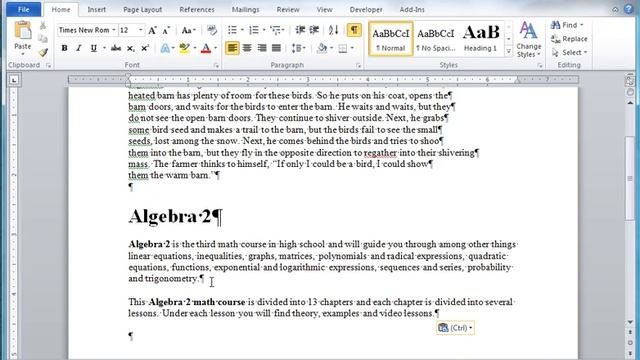Click the Numbering list icon
Viewport: 640px width, 360px height.
[x=254, y=30]
